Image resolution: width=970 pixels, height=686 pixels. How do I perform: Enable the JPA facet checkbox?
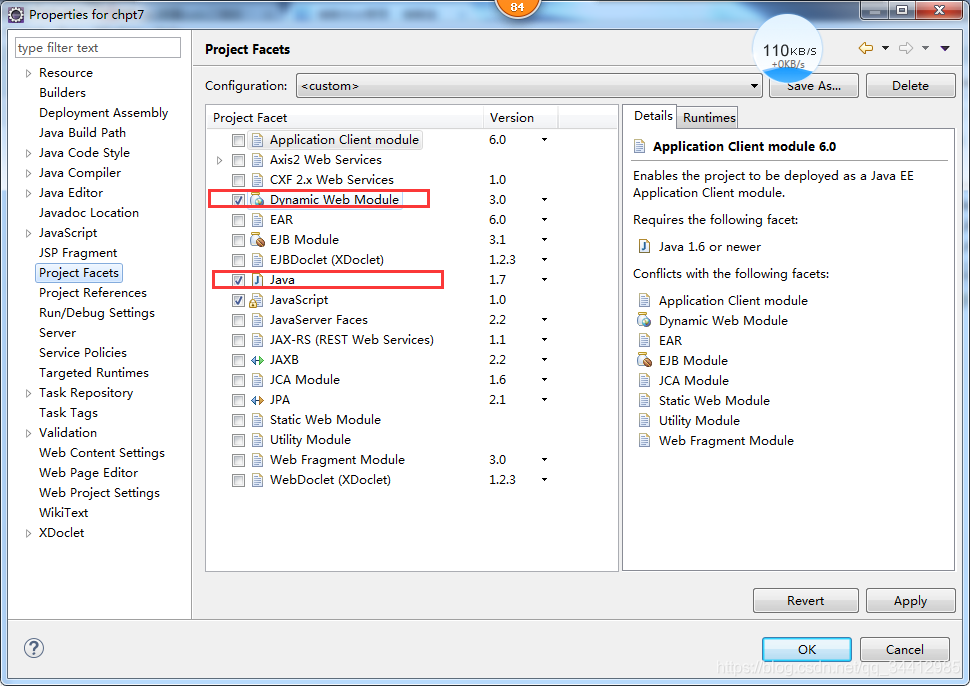pyautogui.click(x=238, y=400)
